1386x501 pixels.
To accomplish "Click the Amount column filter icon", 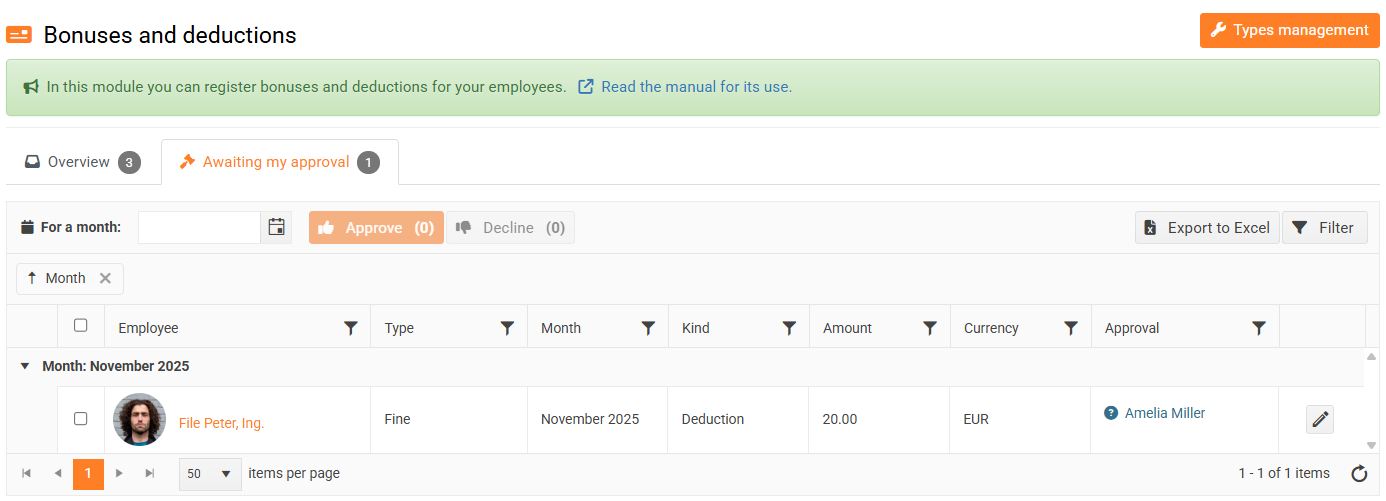I will coord(930,328).
